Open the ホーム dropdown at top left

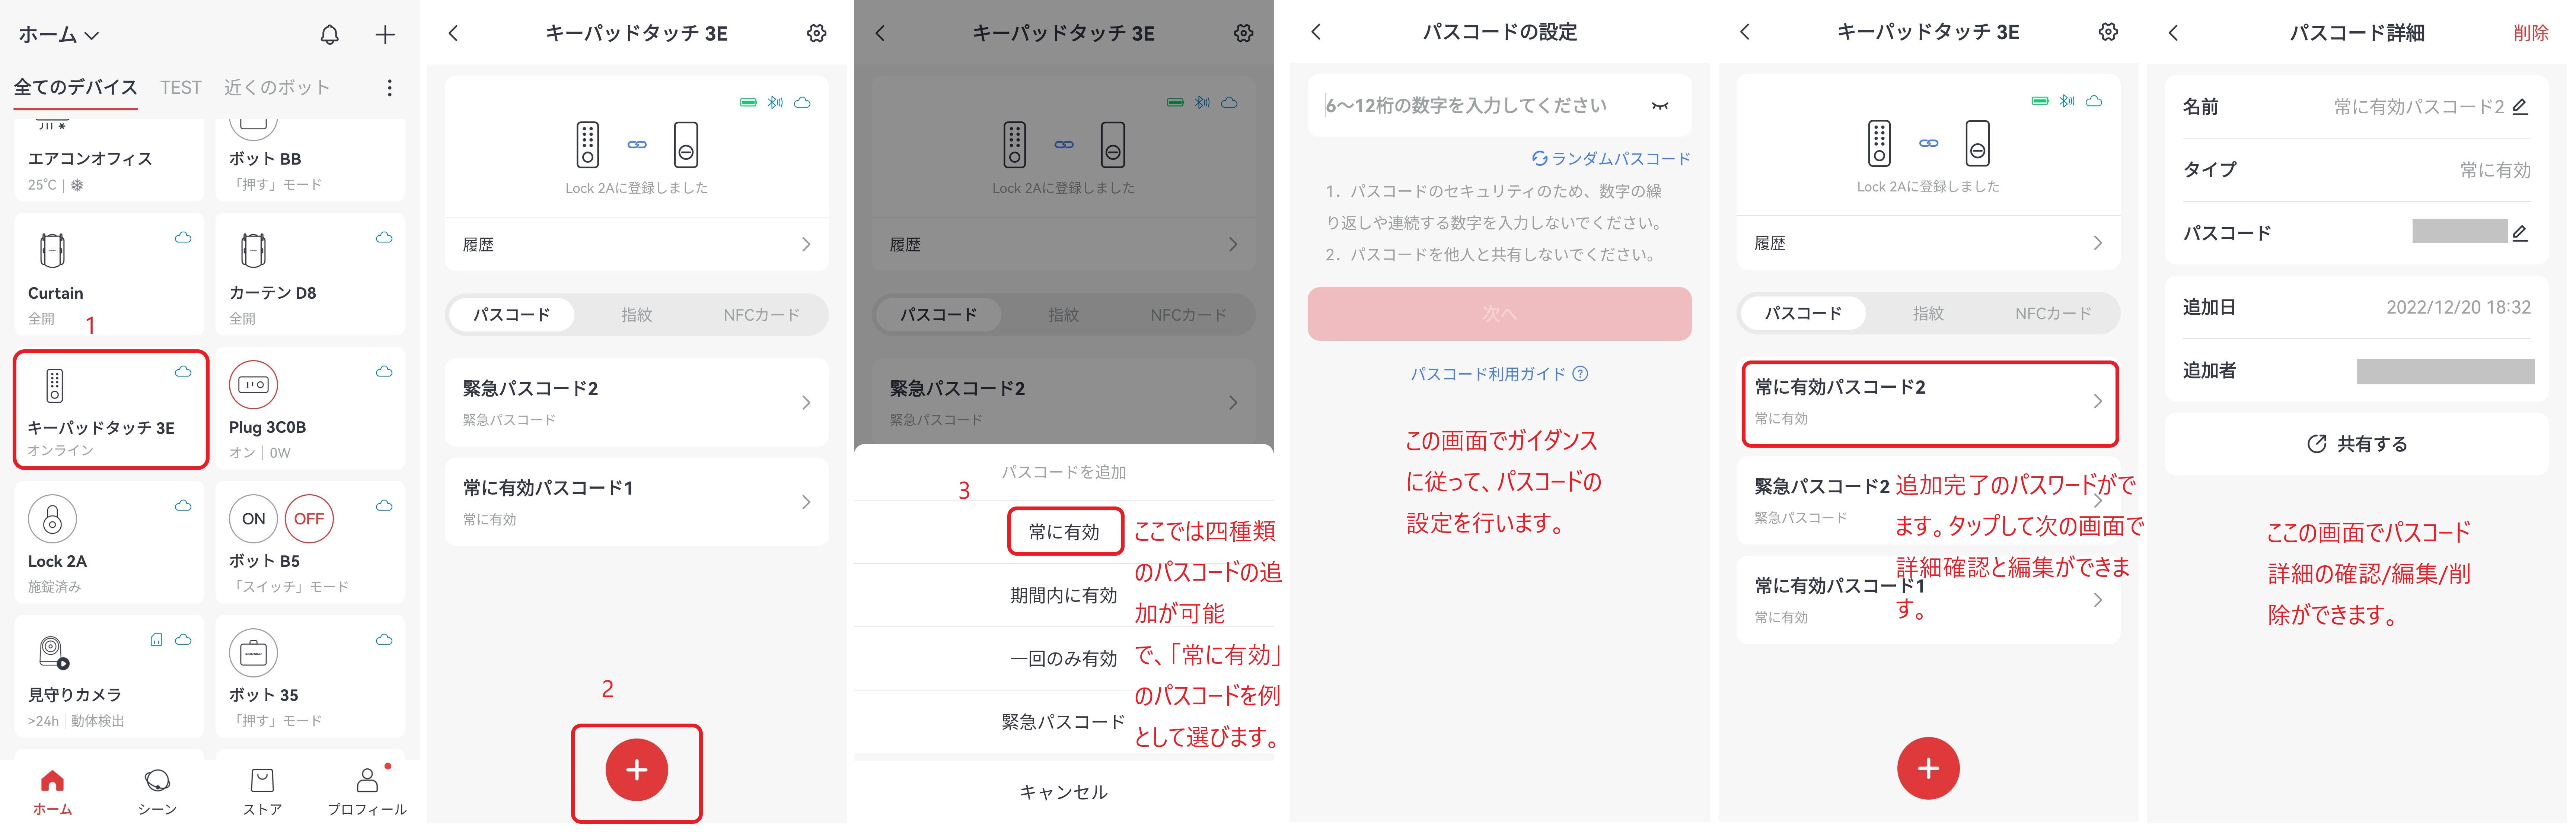(58, 35)
